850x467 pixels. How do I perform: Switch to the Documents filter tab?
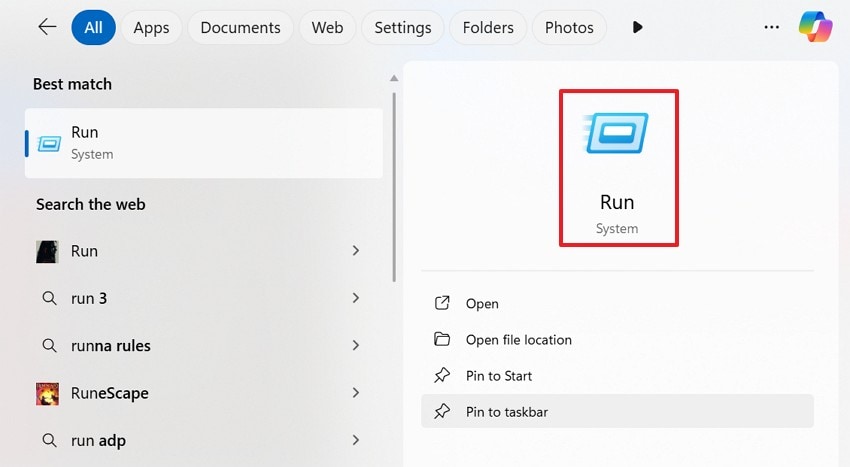241,27
